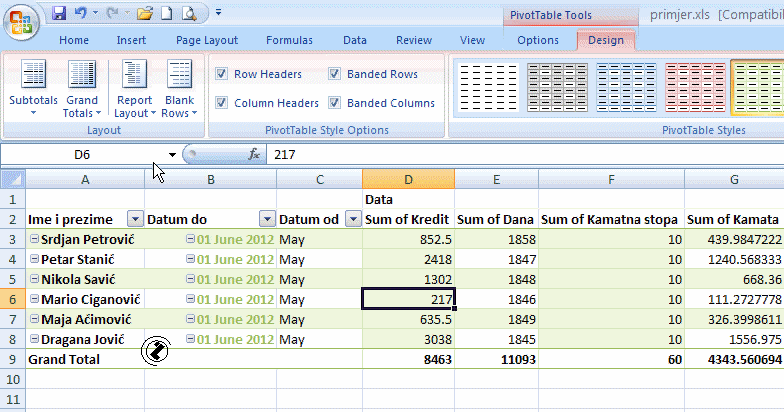Open a file via folder icon
This screenshot has height=412, width=784.
144,14
